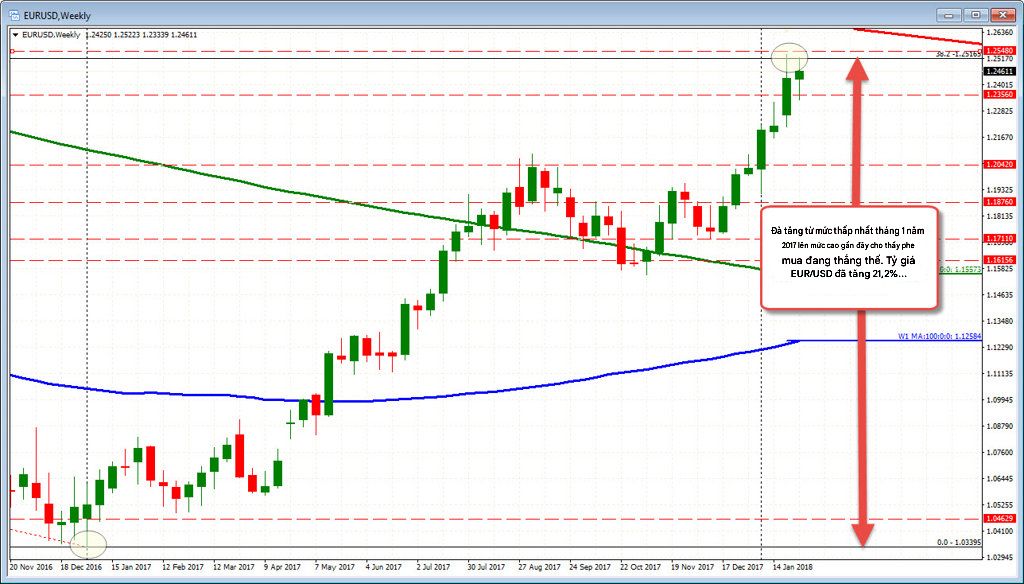Viewport: 1024px width, 584px height.
Task: Minimize the EURUSD Weekly chart window
Action: coord(949,14)
